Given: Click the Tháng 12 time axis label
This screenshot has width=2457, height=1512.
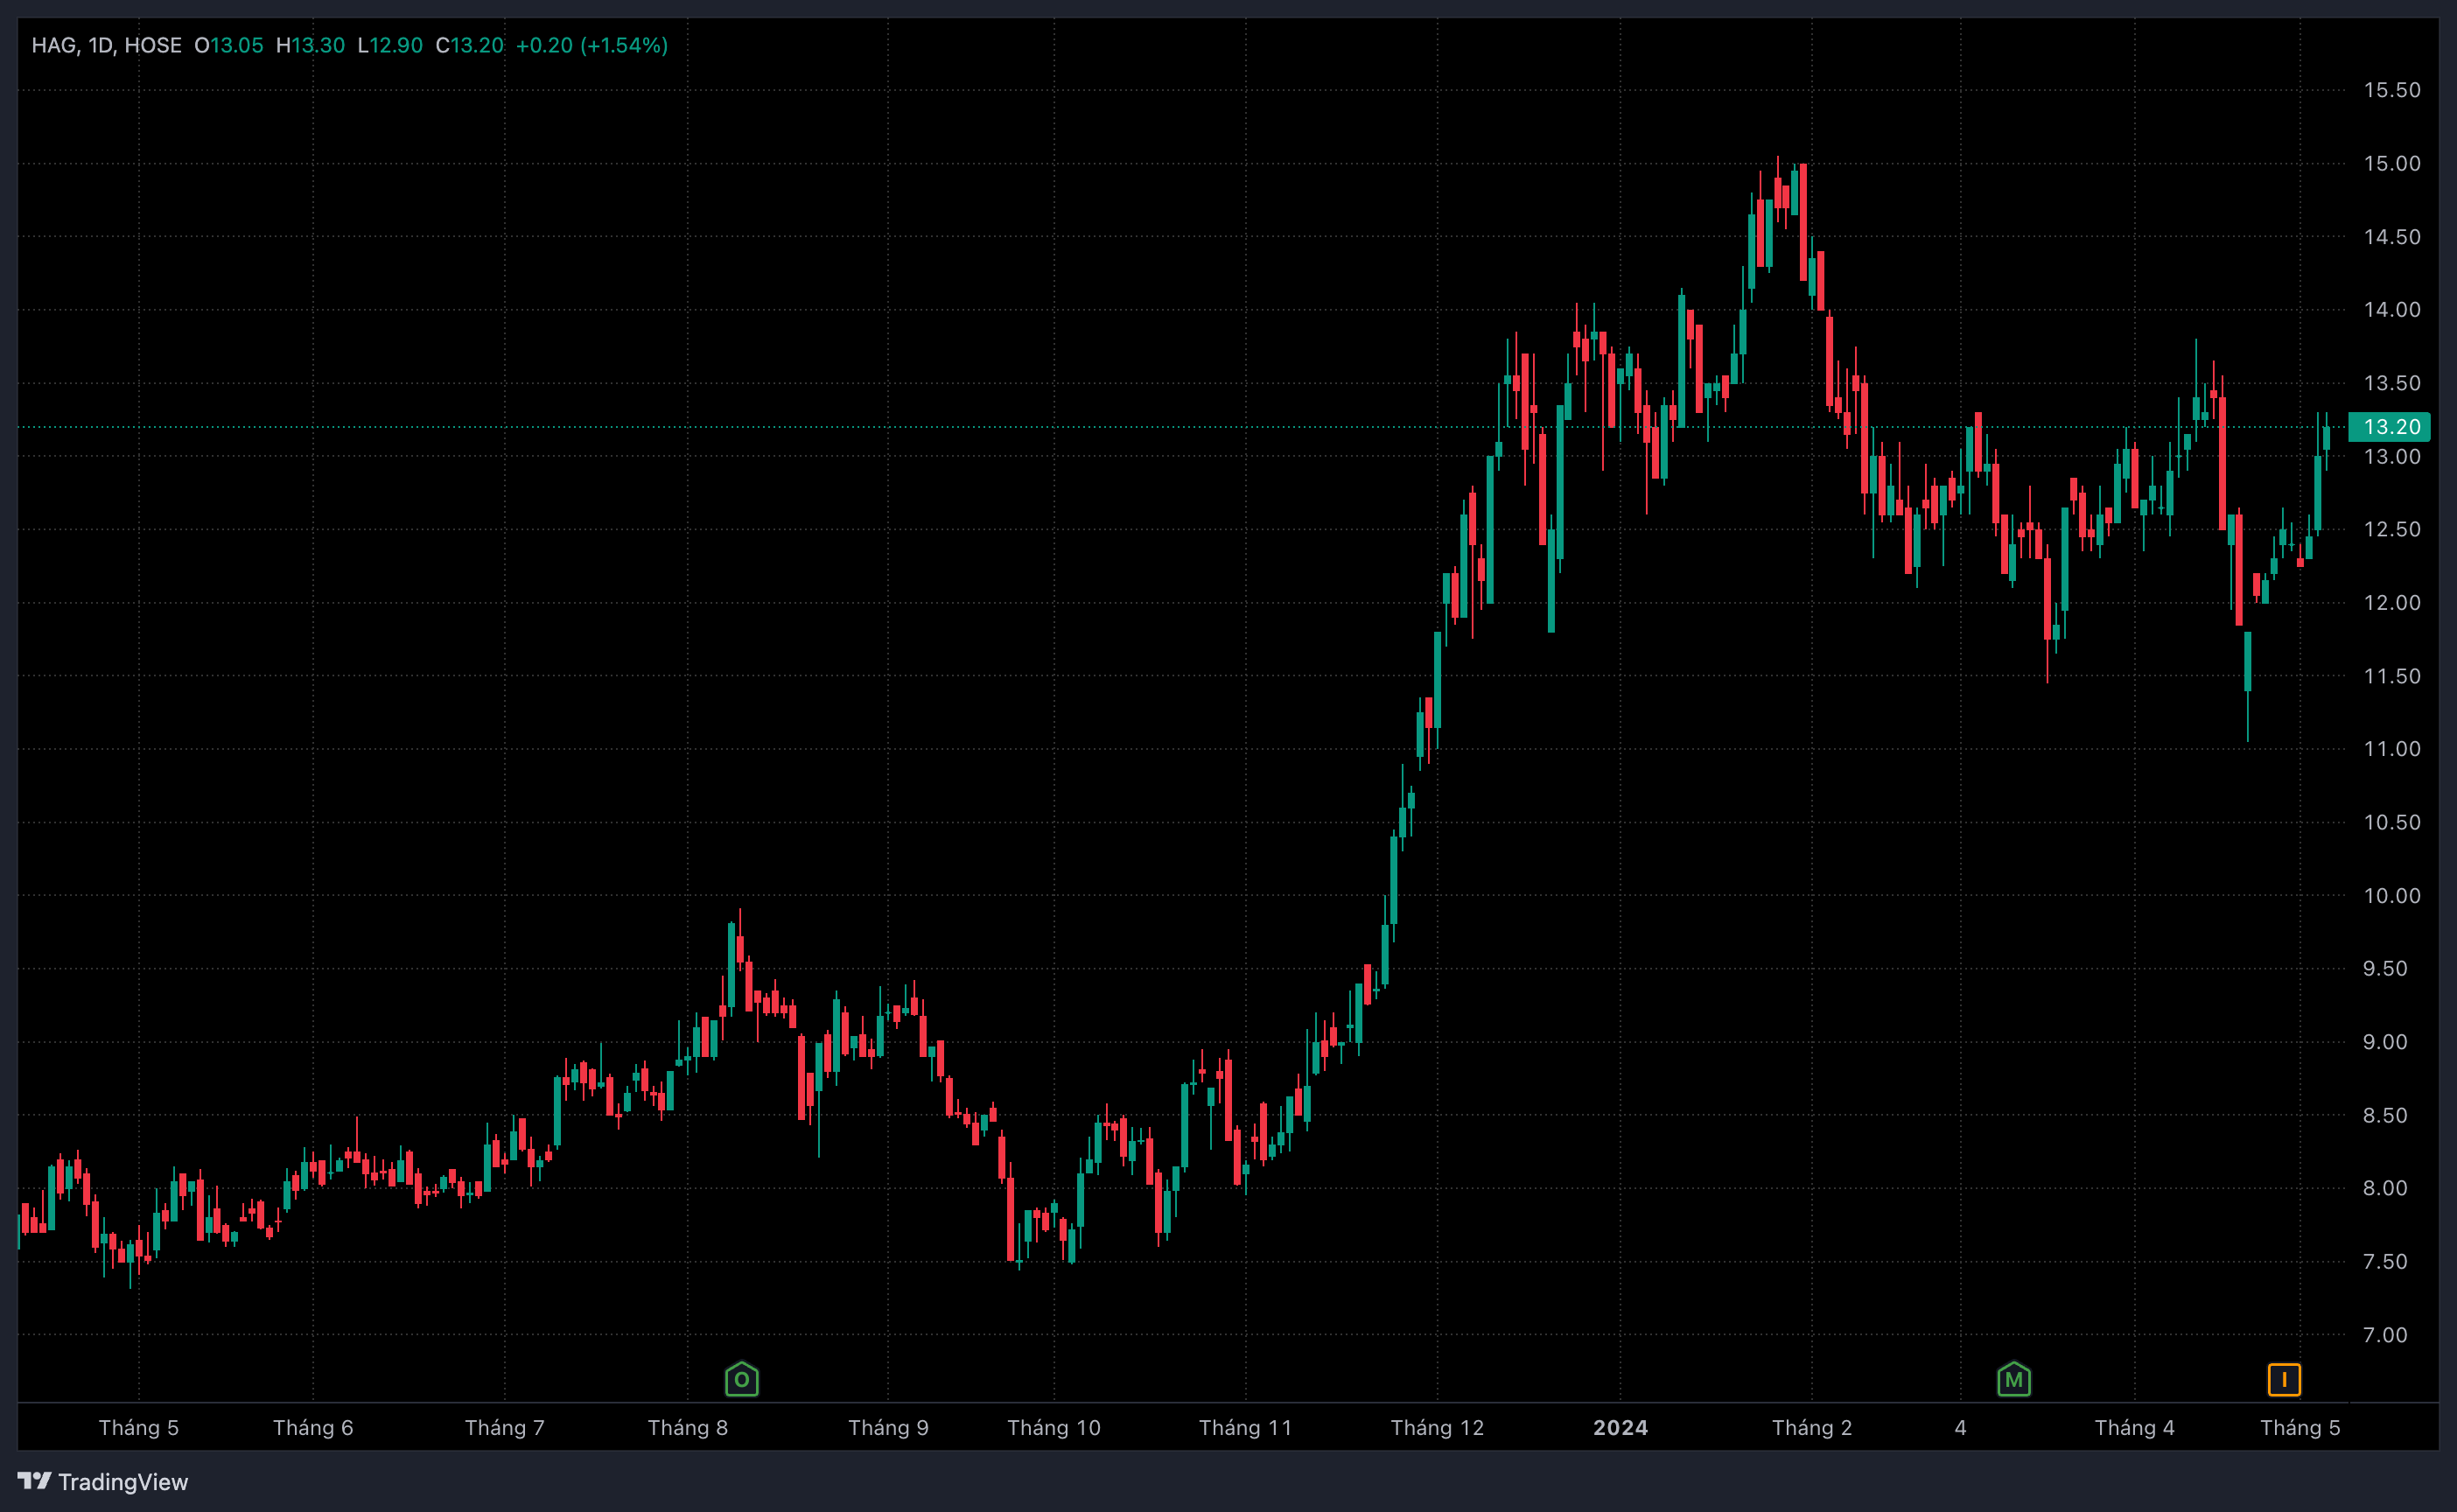Looking at the screenshot, I should (1438, 1428).
